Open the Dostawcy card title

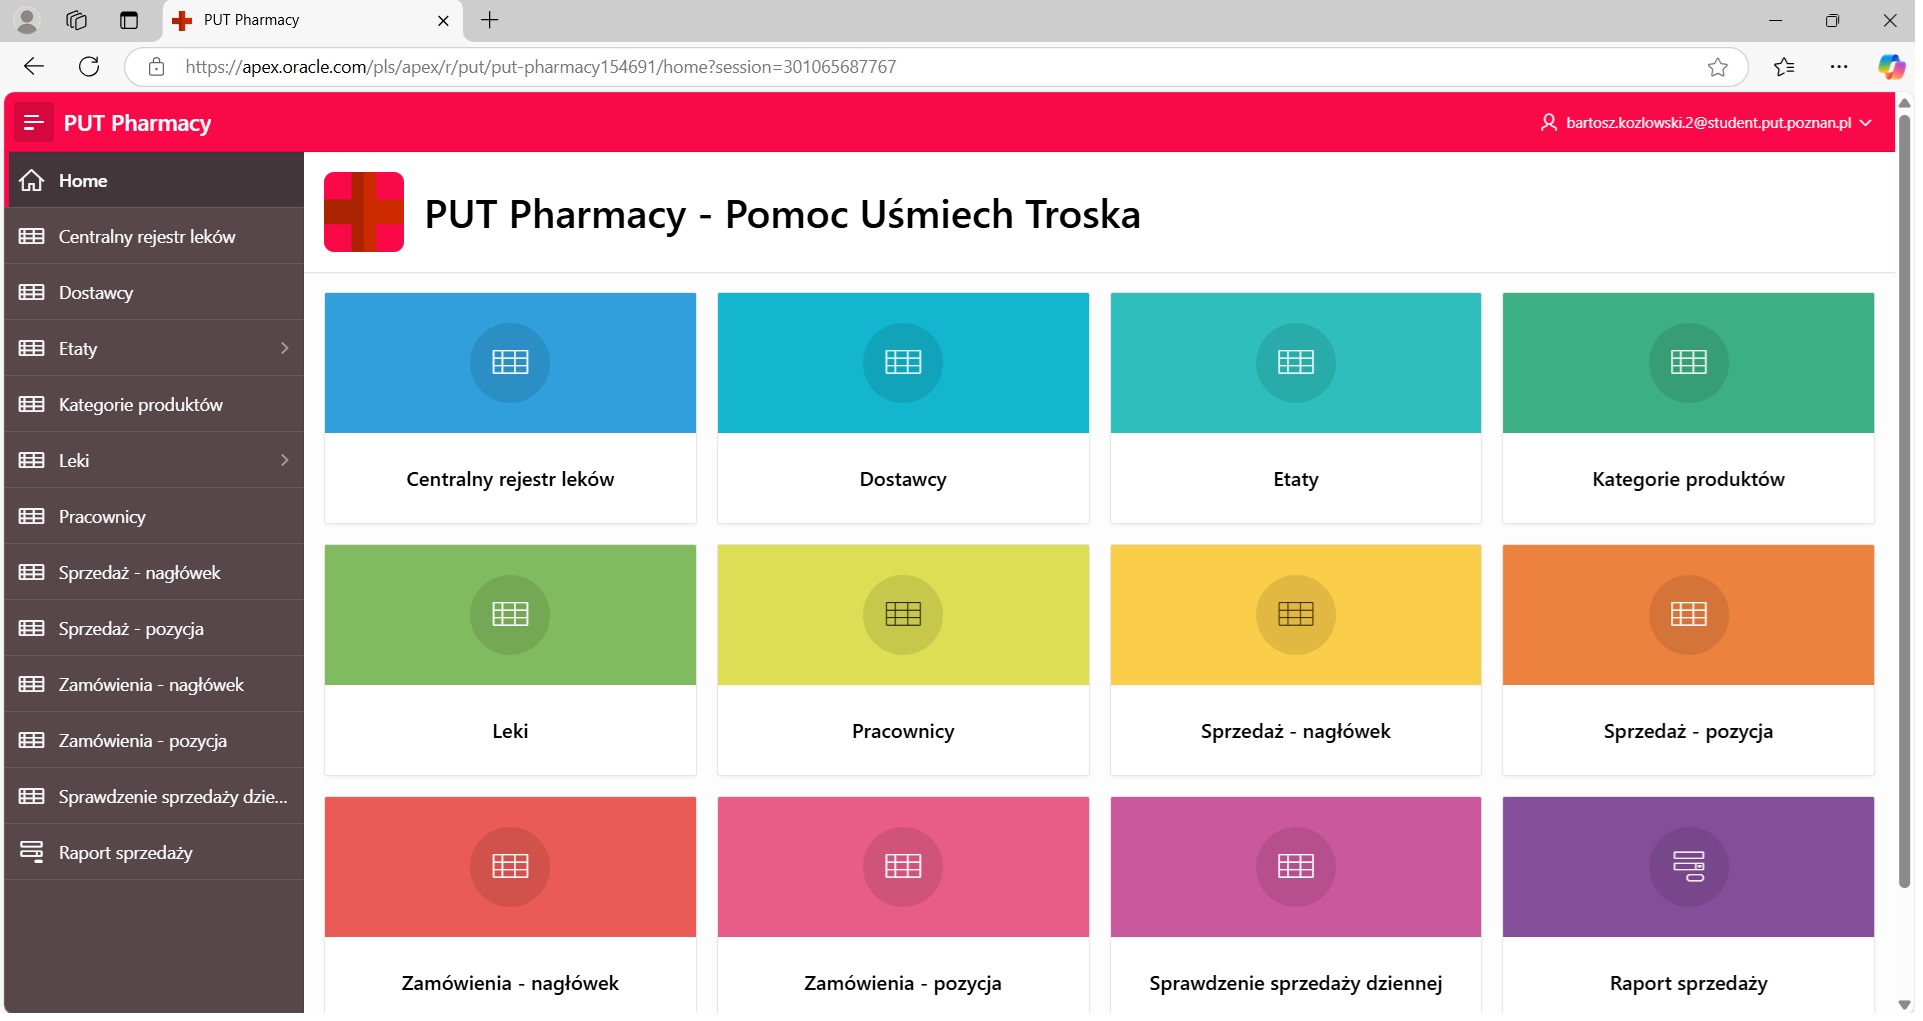[x=903, y=479]
